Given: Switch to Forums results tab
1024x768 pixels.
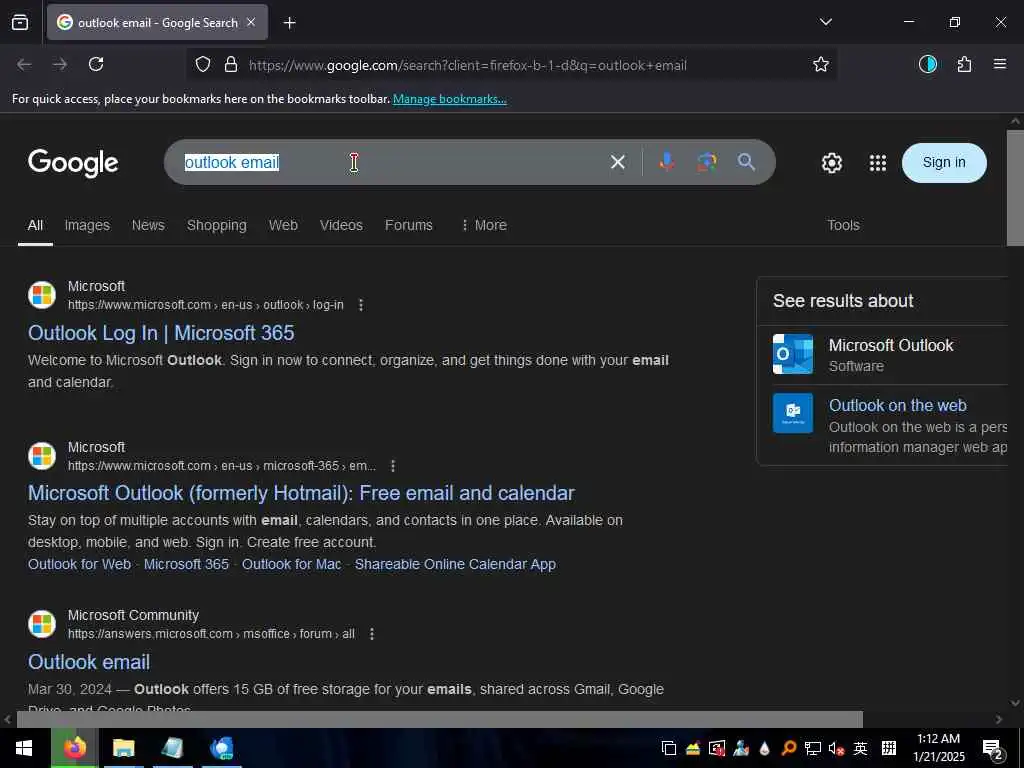Looking at the screenshot, I should click(x=409, y=225).
